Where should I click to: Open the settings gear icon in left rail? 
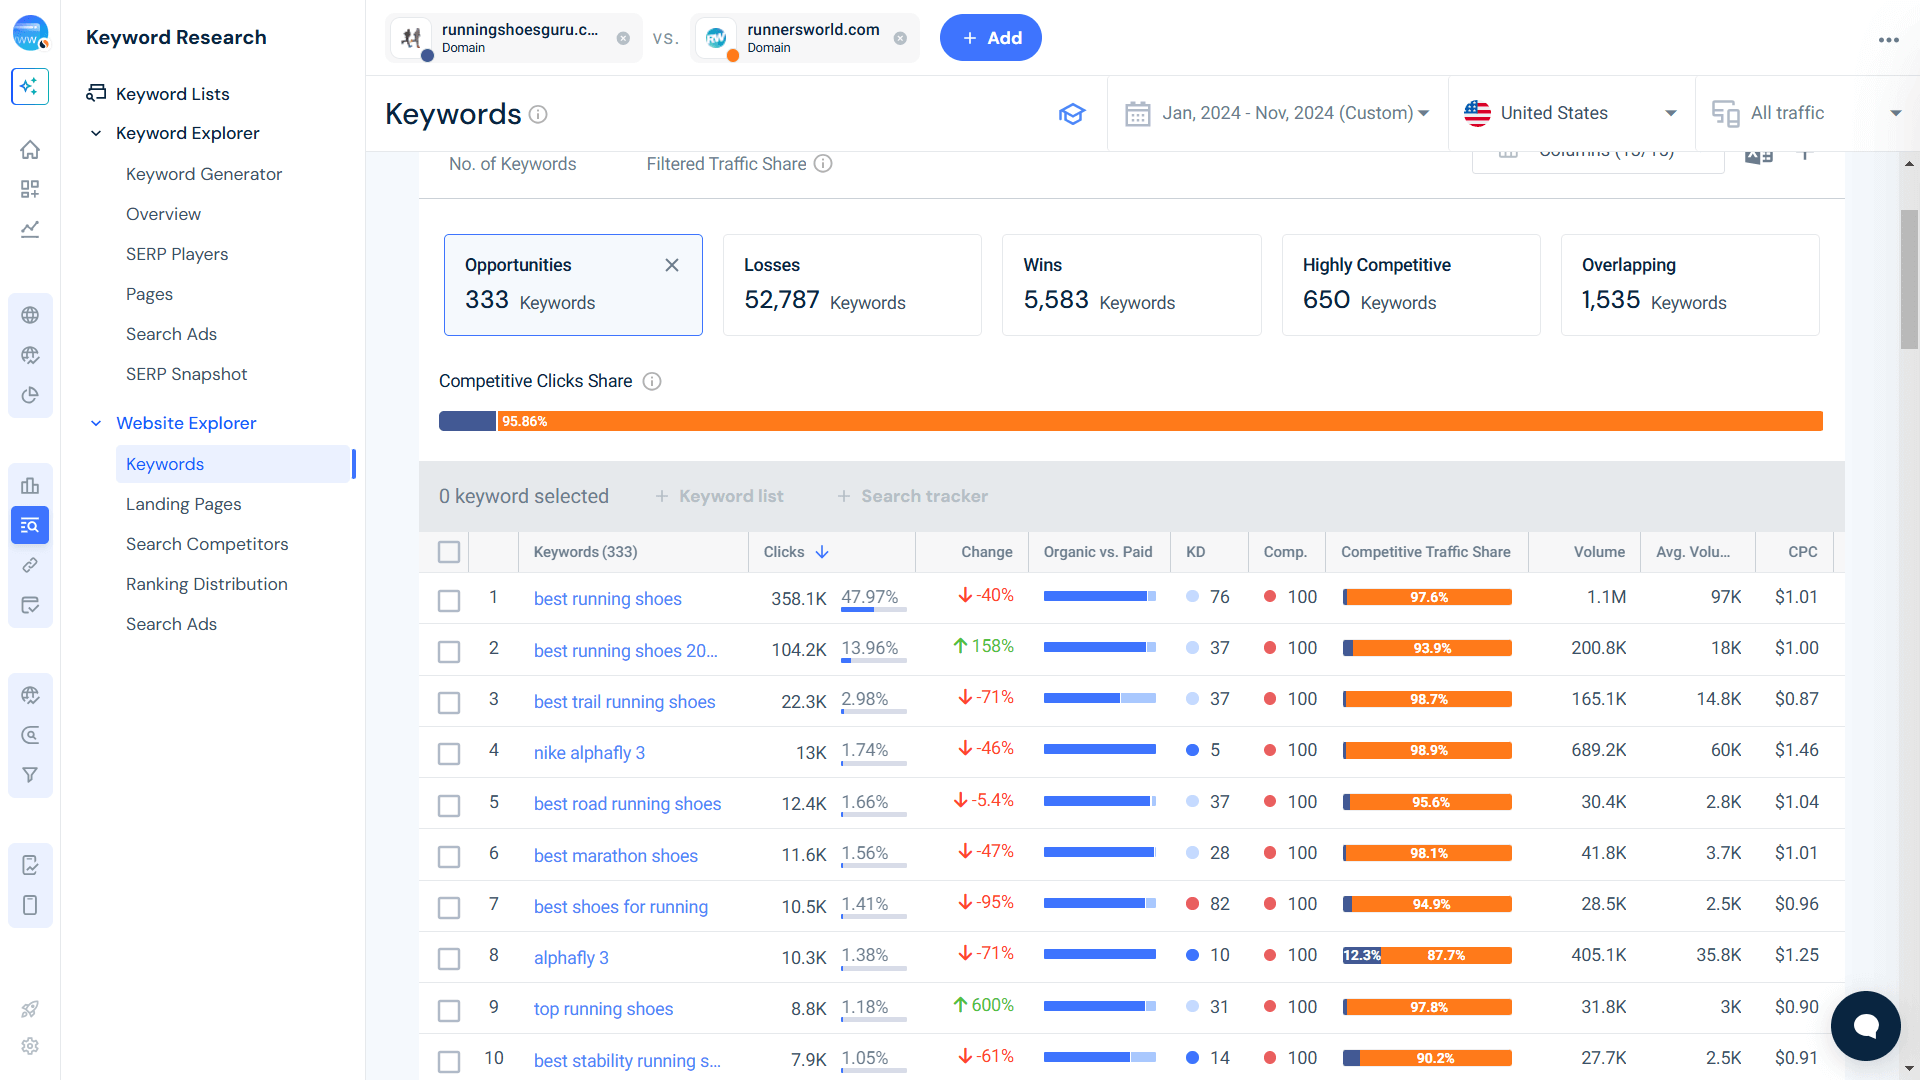tap(30, 1046)
